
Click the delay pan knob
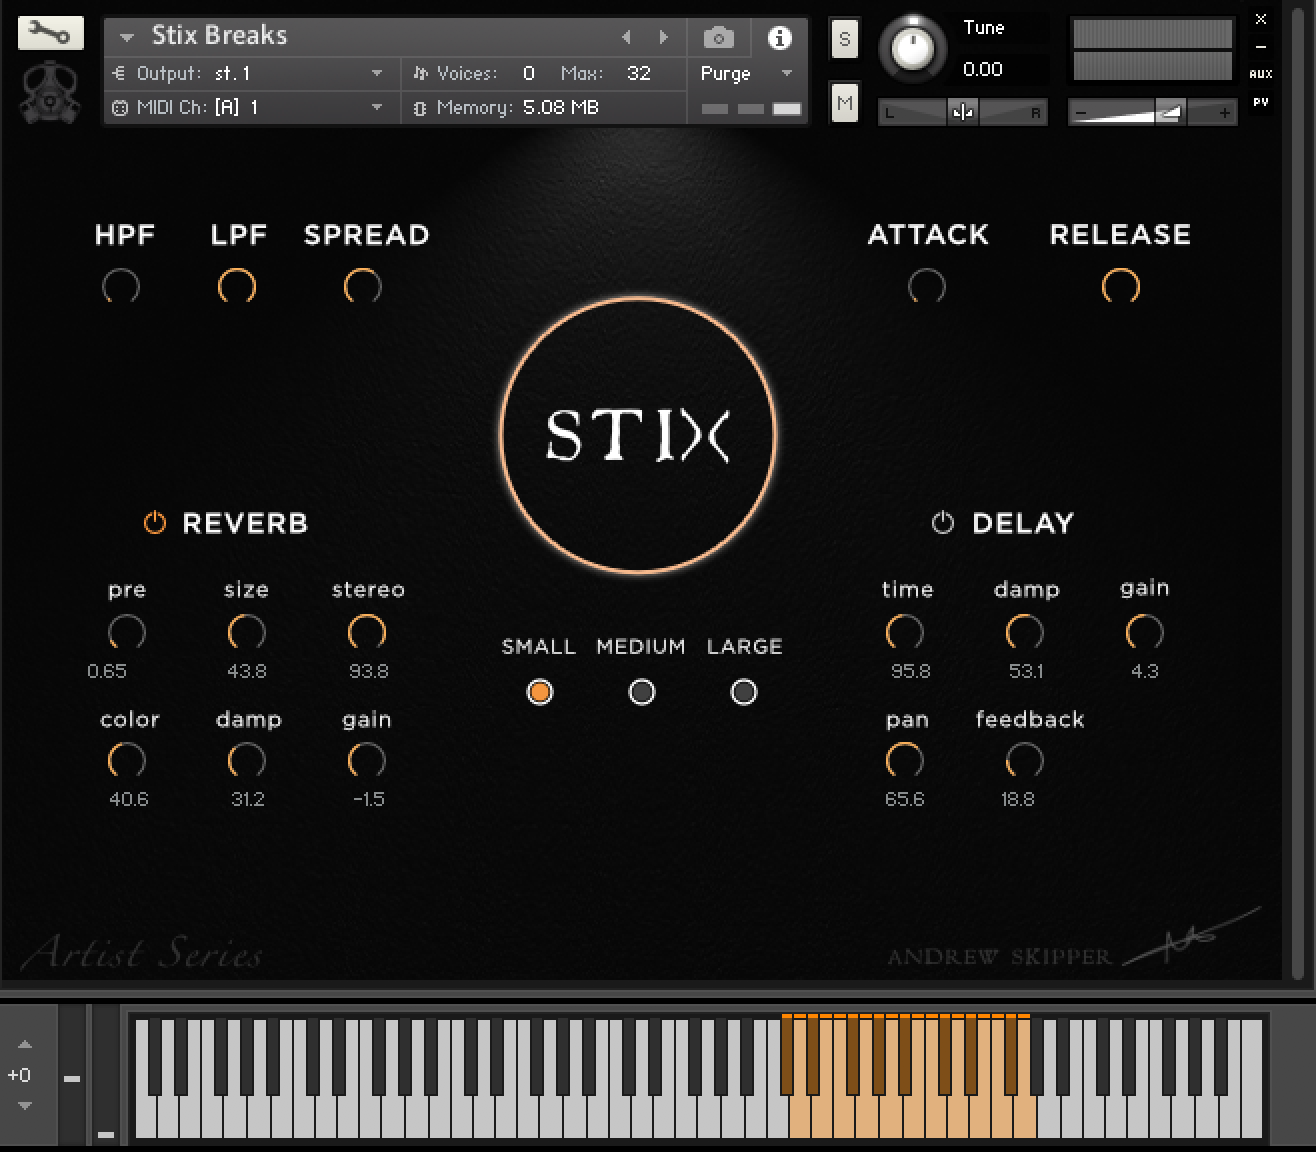pos(905,762)
